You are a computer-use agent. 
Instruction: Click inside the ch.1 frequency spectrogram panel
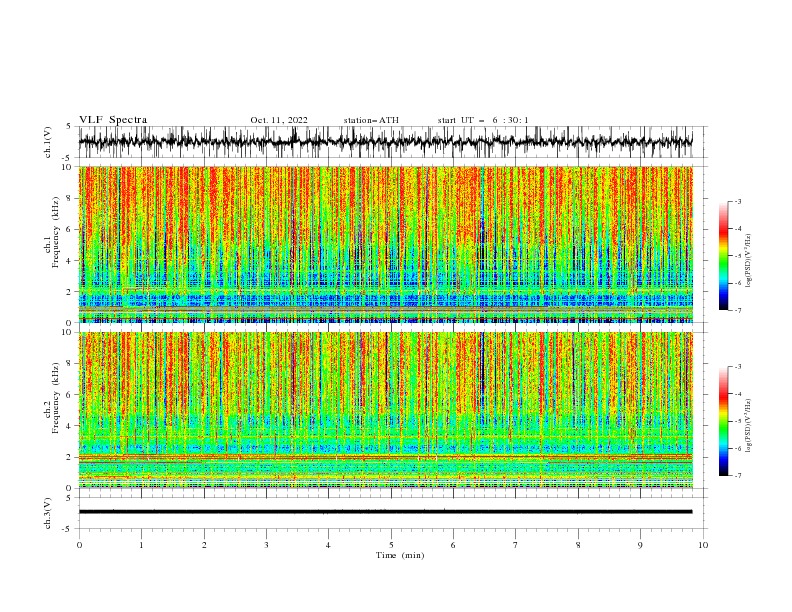[385, 244]
